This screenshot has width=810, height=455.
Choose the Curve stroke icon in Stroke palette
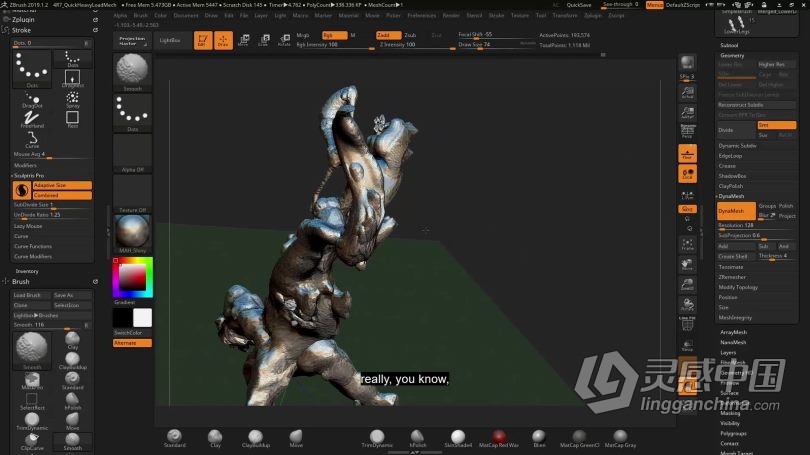click(32, 139)
